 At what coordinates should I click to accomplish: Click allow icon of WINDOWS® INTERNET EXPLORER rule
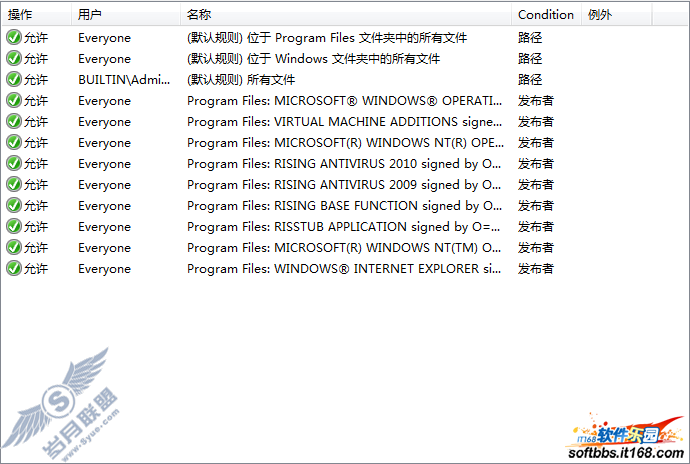14,269
